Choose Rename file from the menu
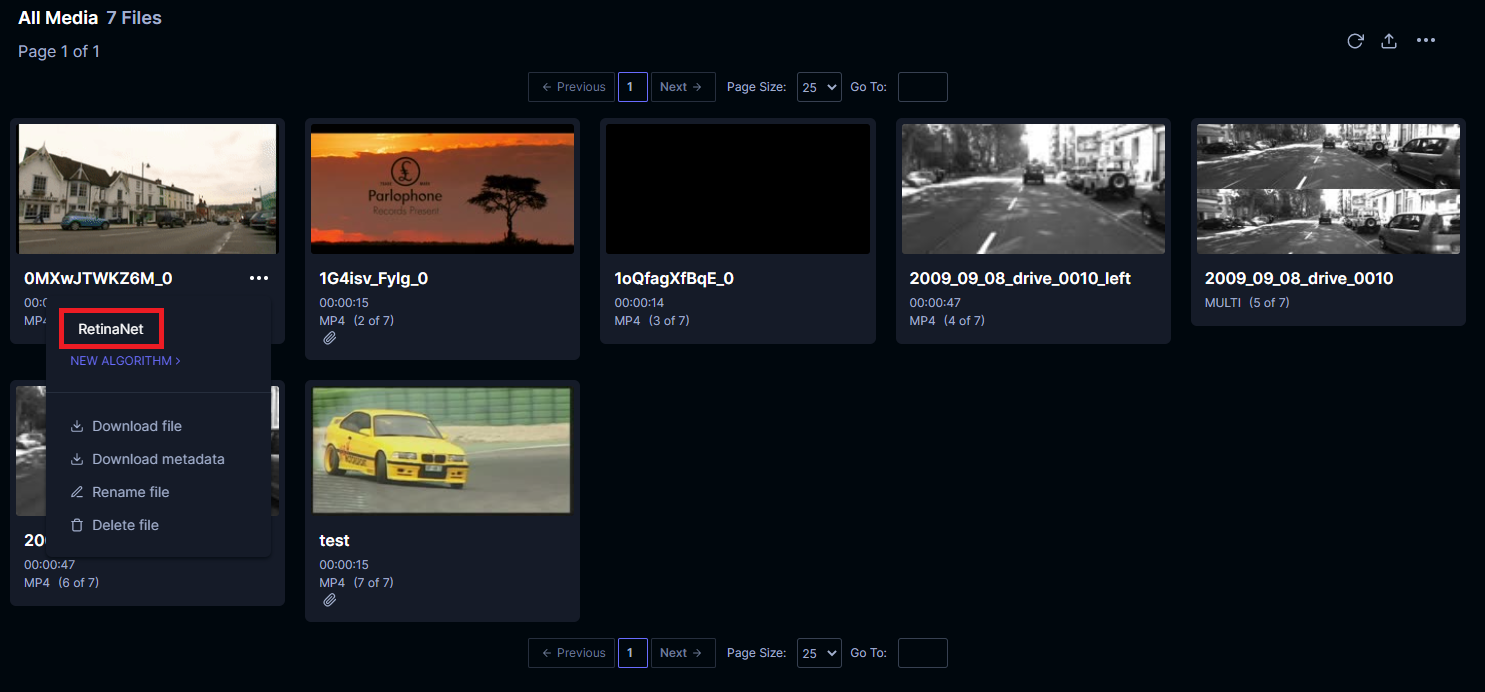This screenshot has height=692, width=1485. [120, 492]
